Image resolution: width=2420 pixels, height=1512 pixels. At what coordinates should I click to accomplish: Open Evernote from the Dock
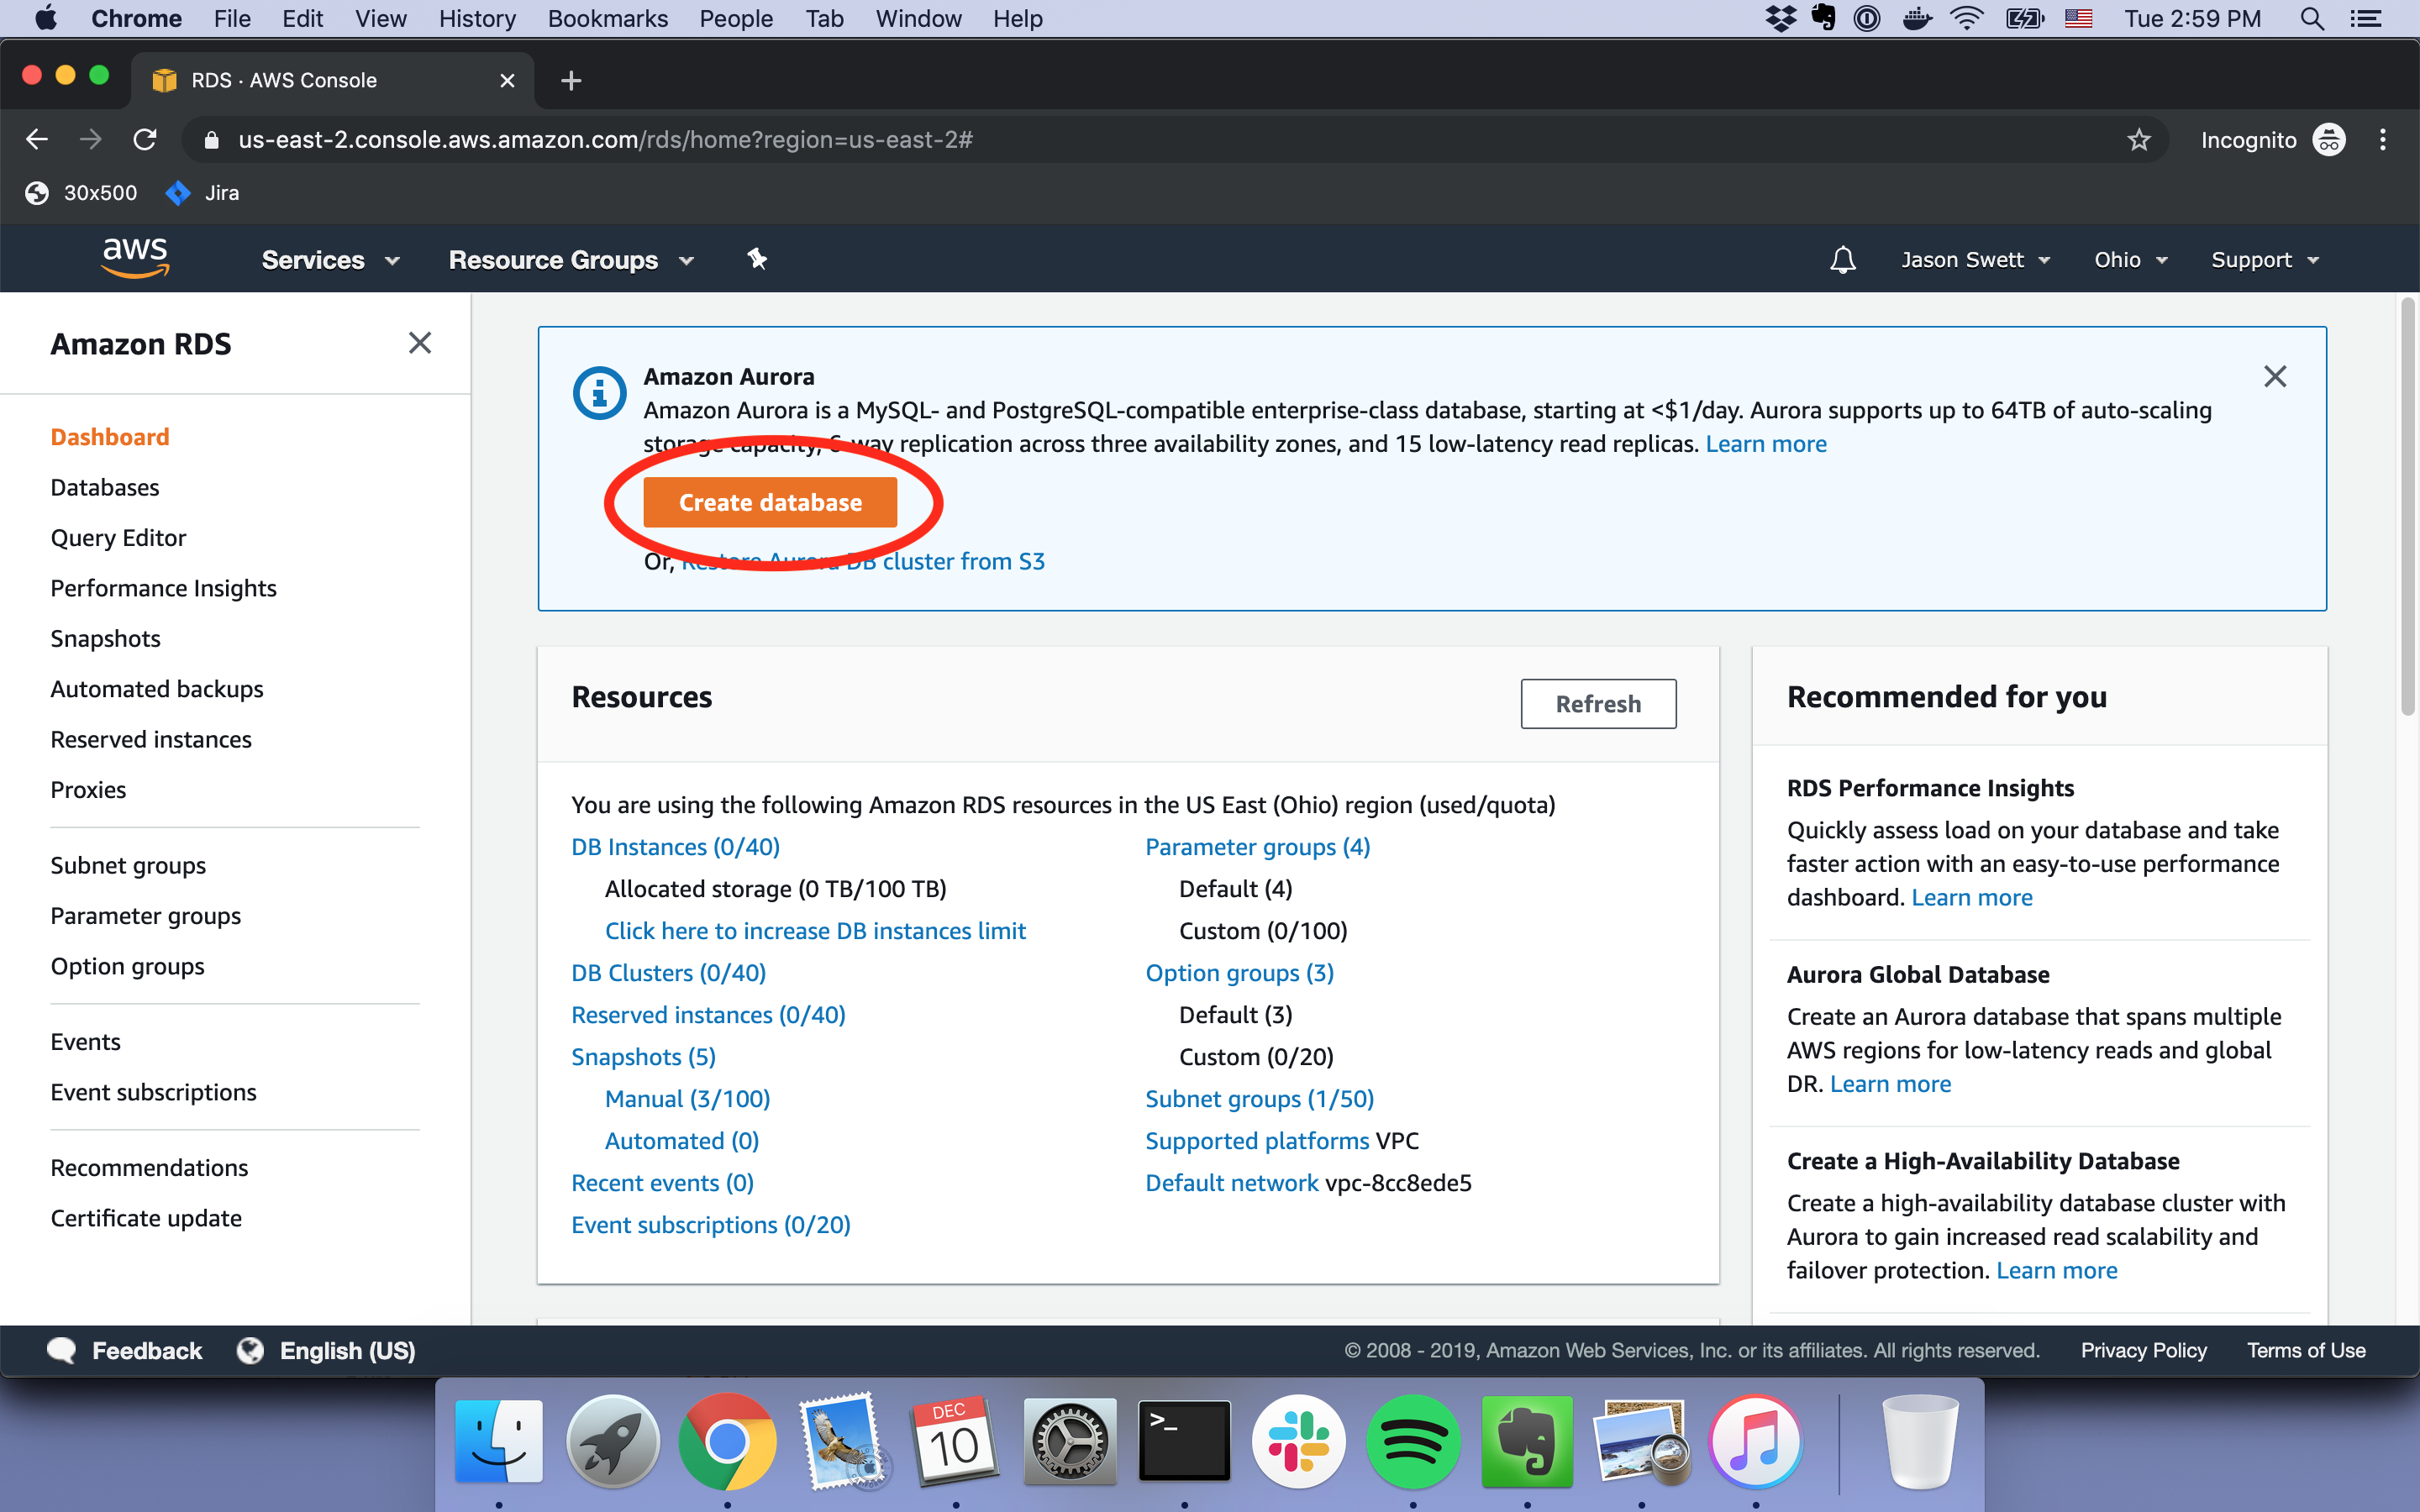pos(1527,1441)
